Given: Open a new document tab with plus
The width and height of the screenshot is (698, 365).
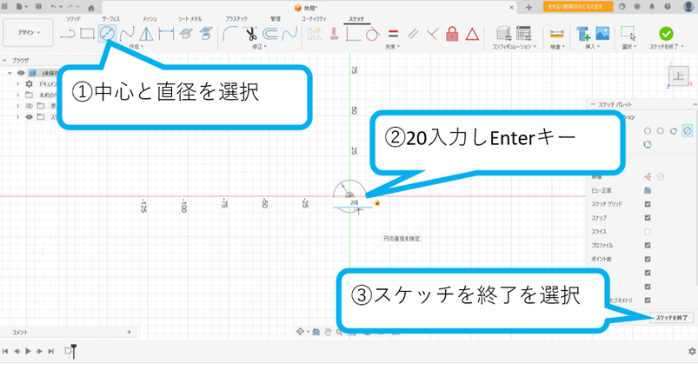Looking at the screenshot, I should [529, 7].
